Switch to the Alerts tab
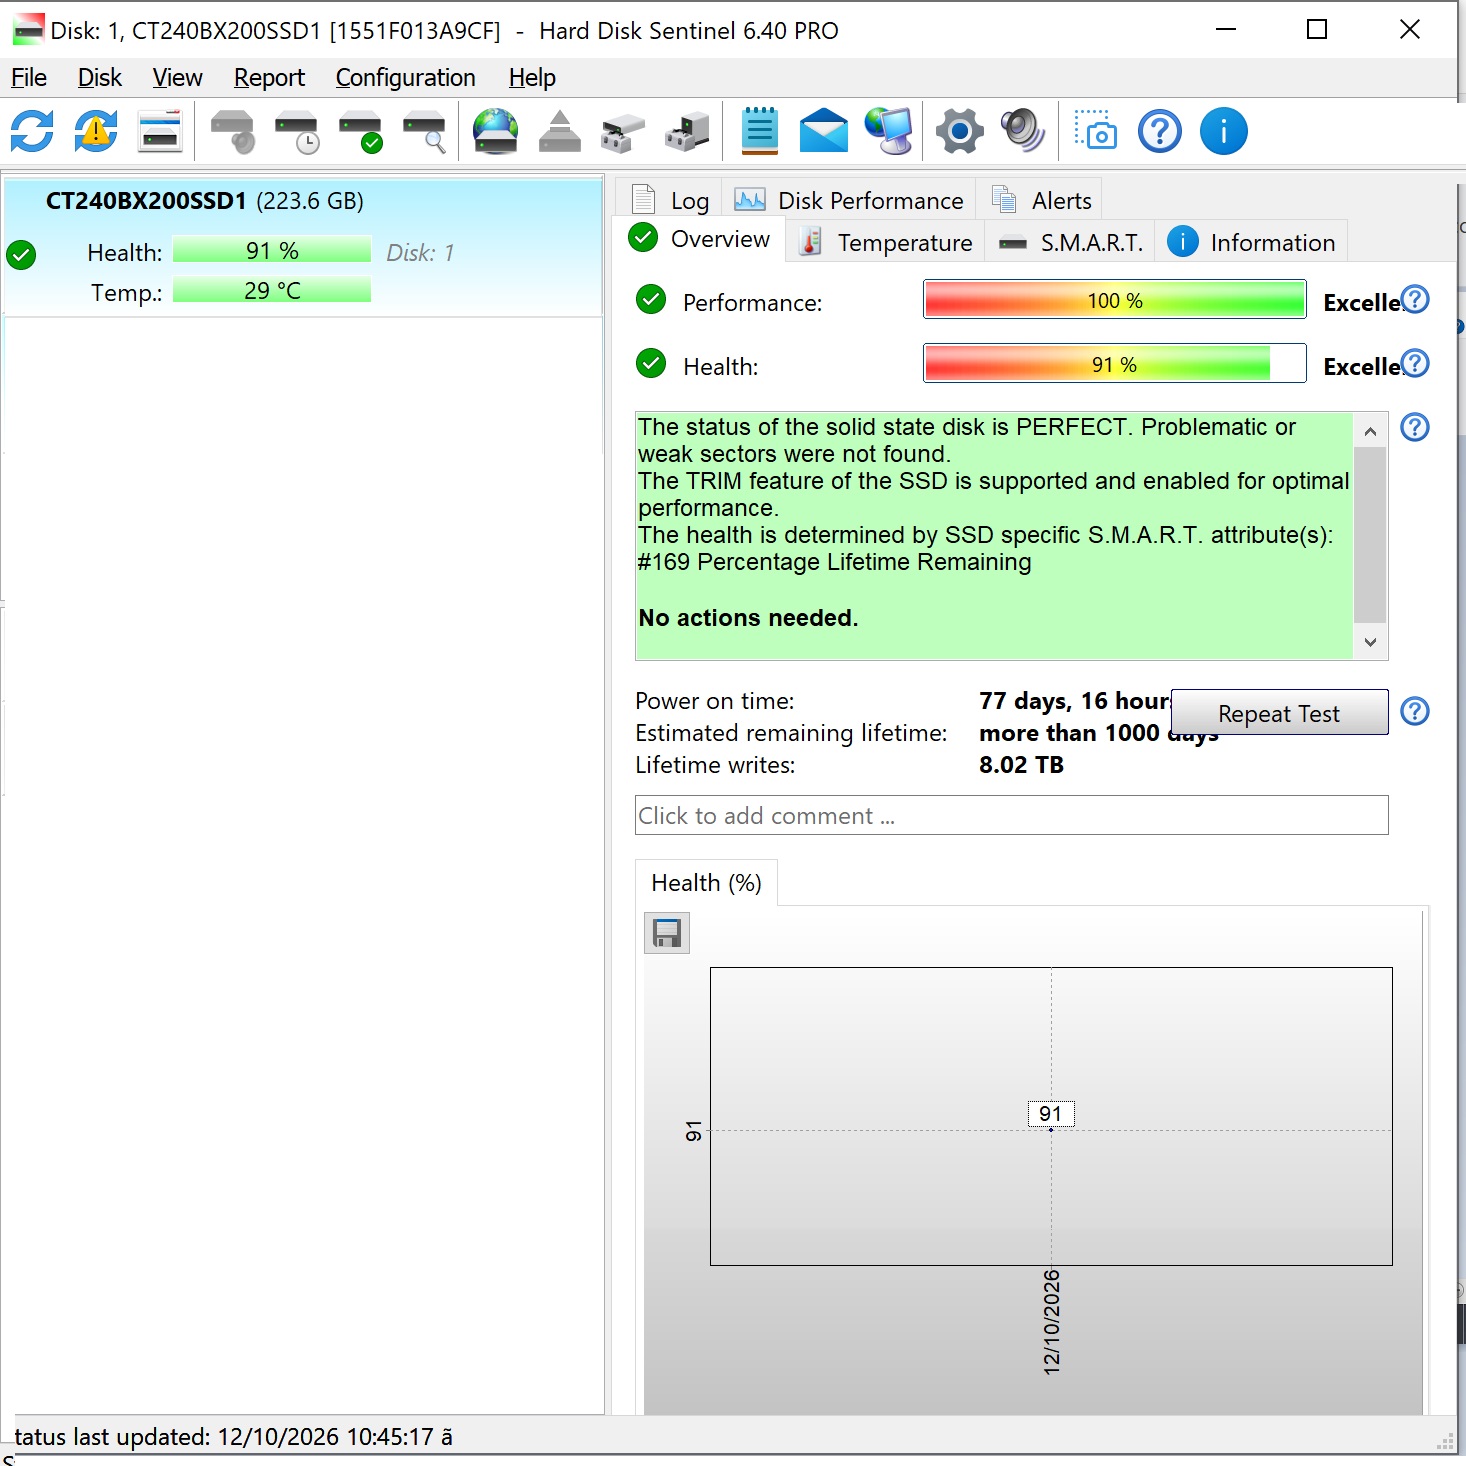This screenshot has width=1466, height=1466. [1040, 200]
